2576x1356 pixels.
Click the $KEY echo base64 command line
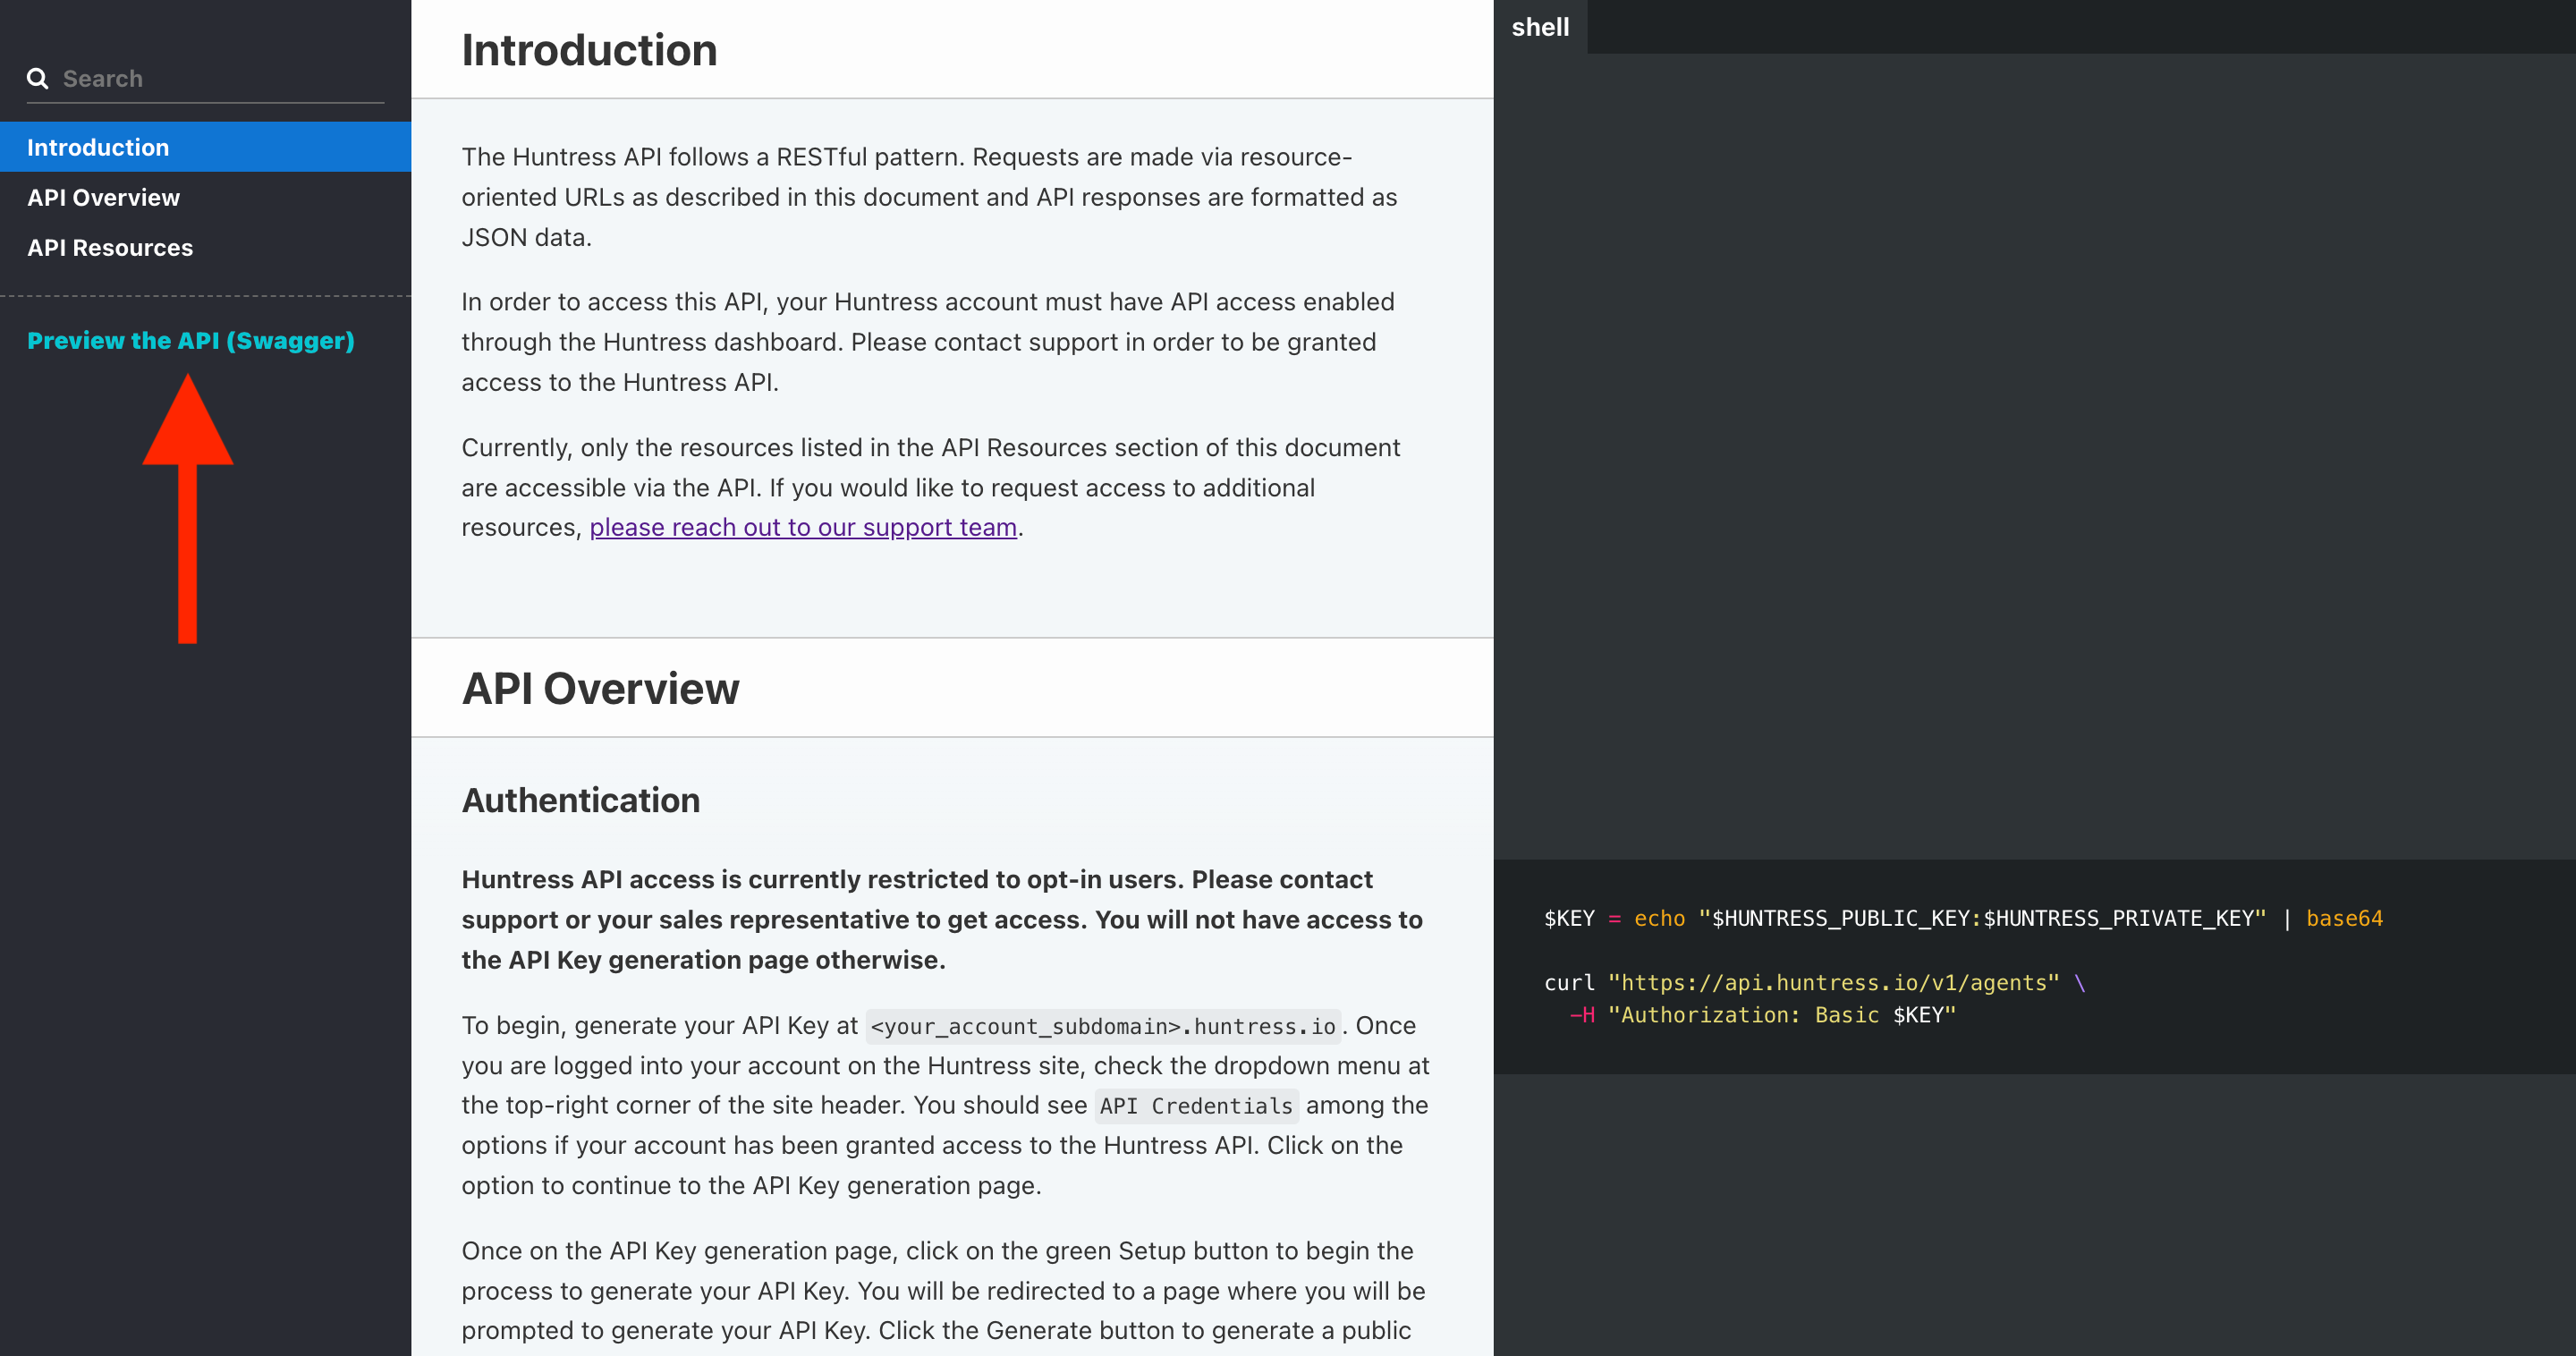pyautogui.click(x=1963, y=918)
